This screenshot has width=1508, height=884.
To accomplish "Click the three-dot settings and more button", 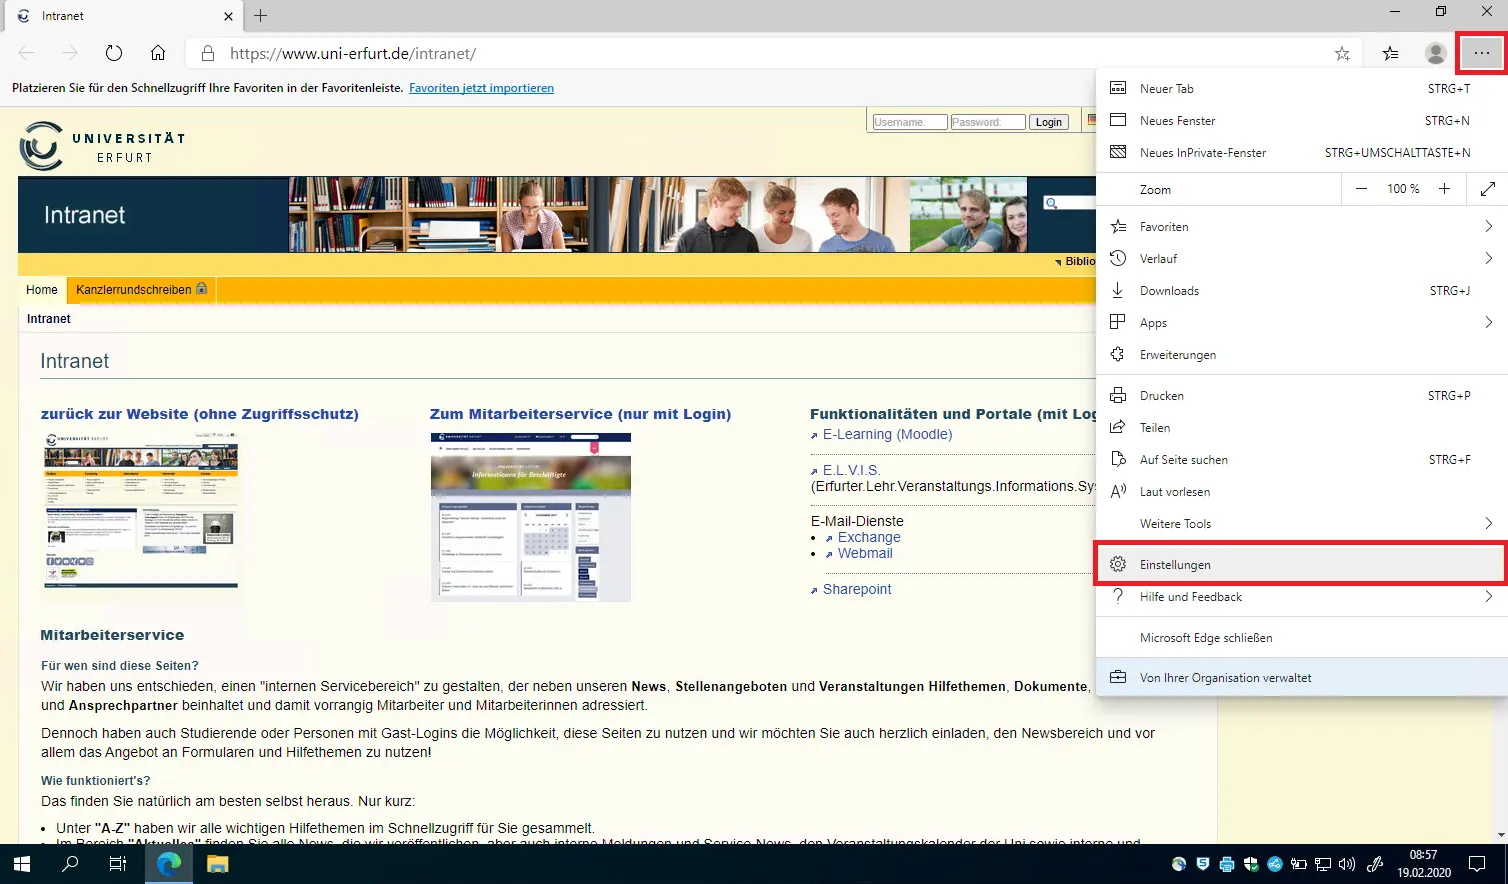I will pyautogui.click(x=1481, y=54).
